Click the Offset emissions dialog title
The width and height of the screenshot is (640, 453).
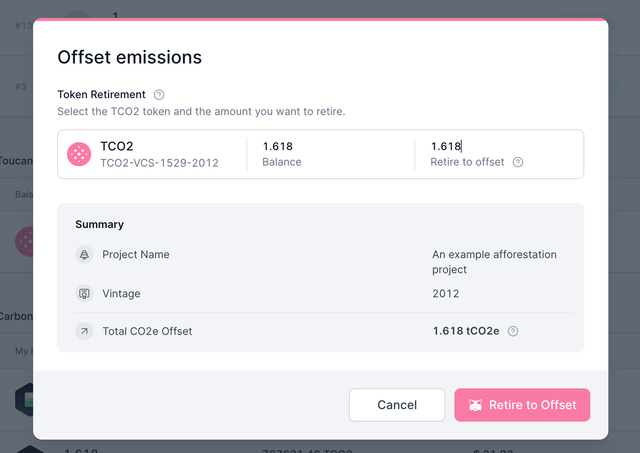[130, 57]
